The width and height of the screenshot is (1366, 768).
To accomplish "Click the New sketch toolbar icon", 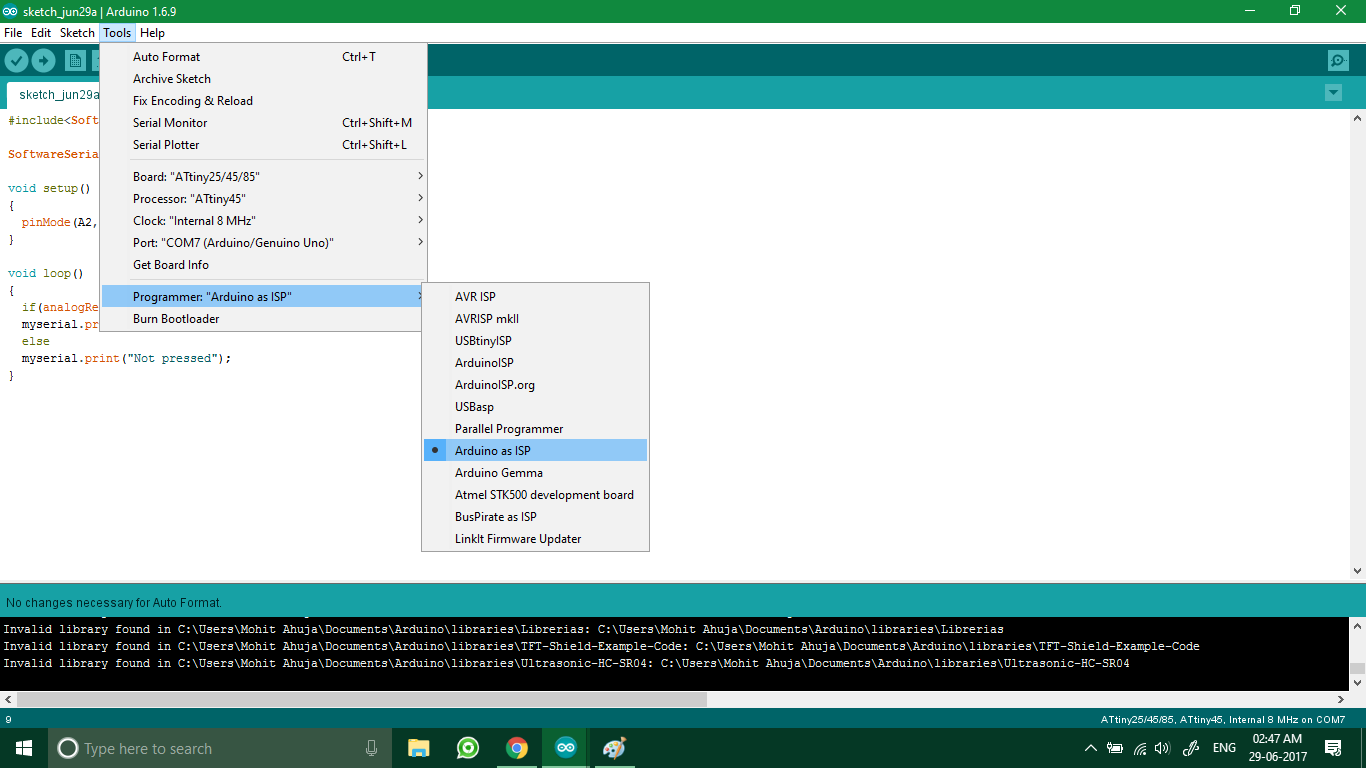I will [75, 61].
